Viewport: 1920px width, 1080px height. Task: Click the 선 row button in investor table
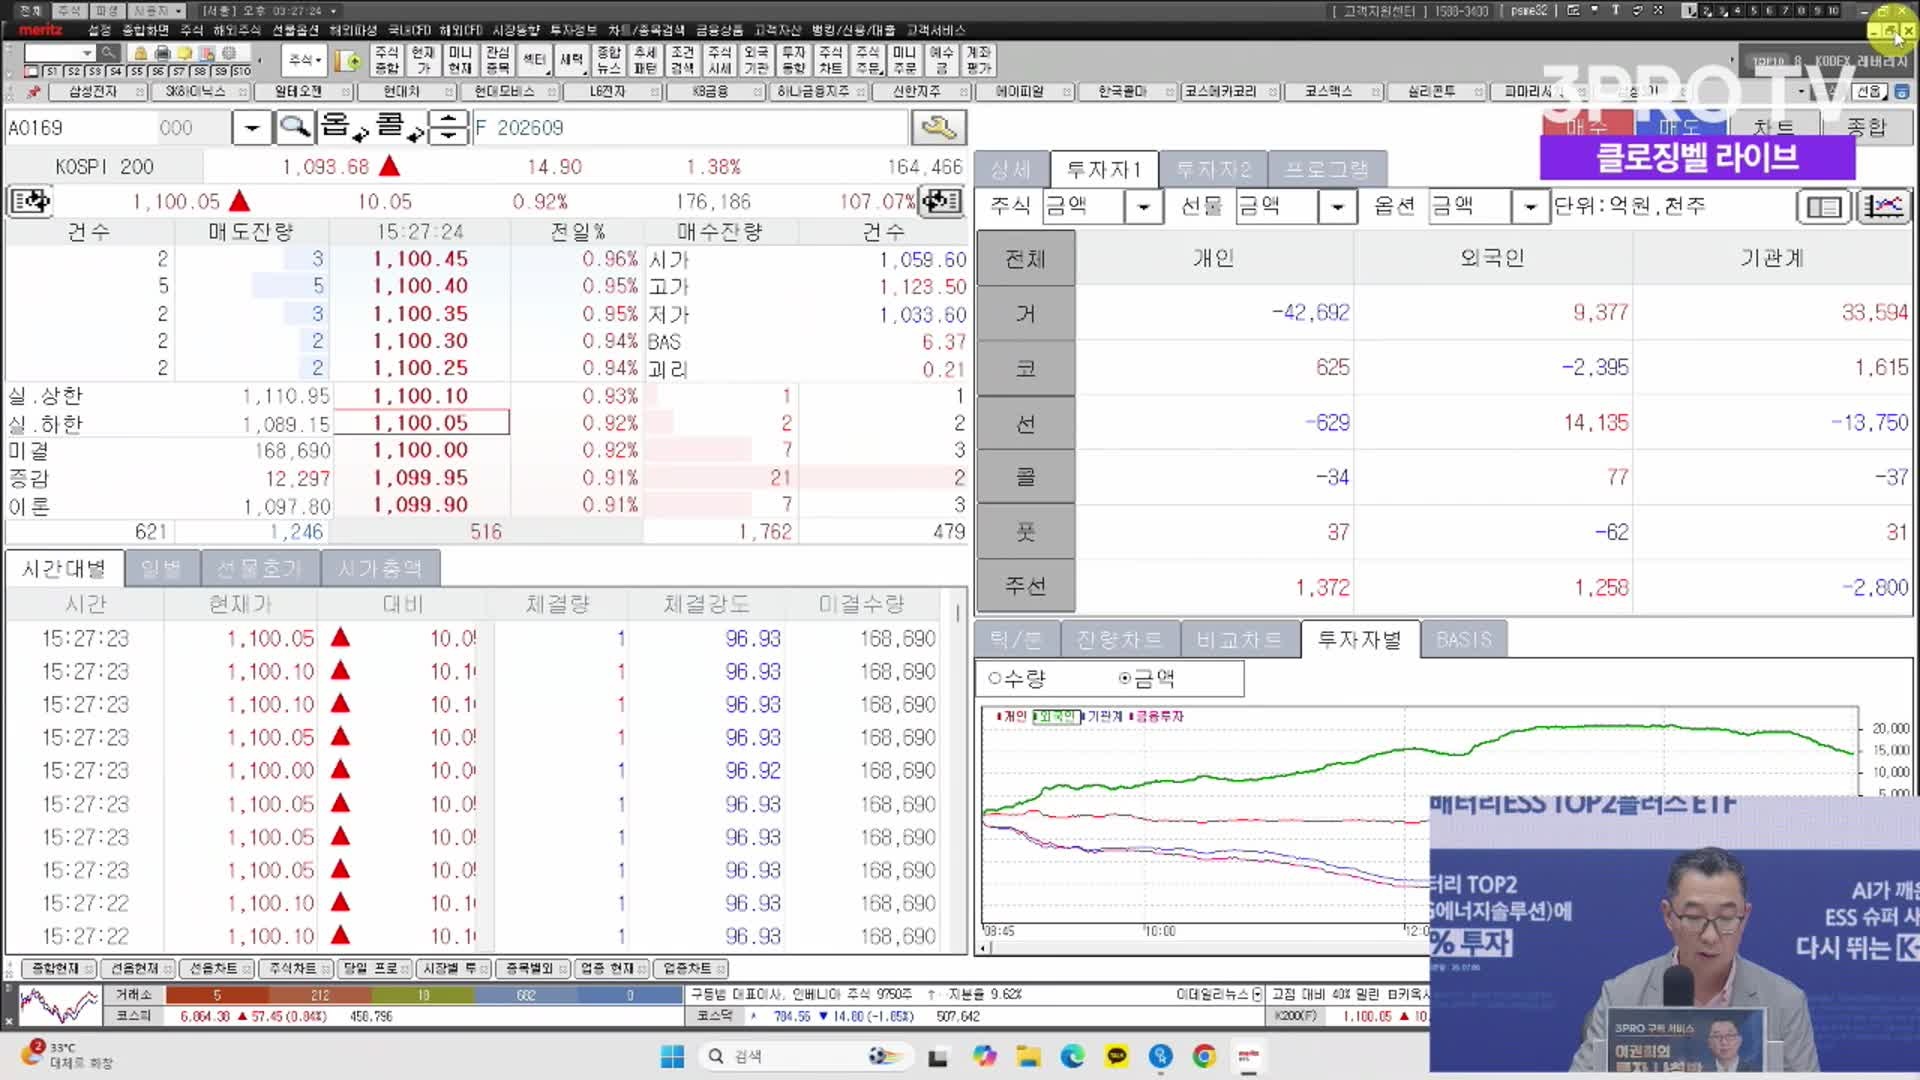(x=1025, y=423)
